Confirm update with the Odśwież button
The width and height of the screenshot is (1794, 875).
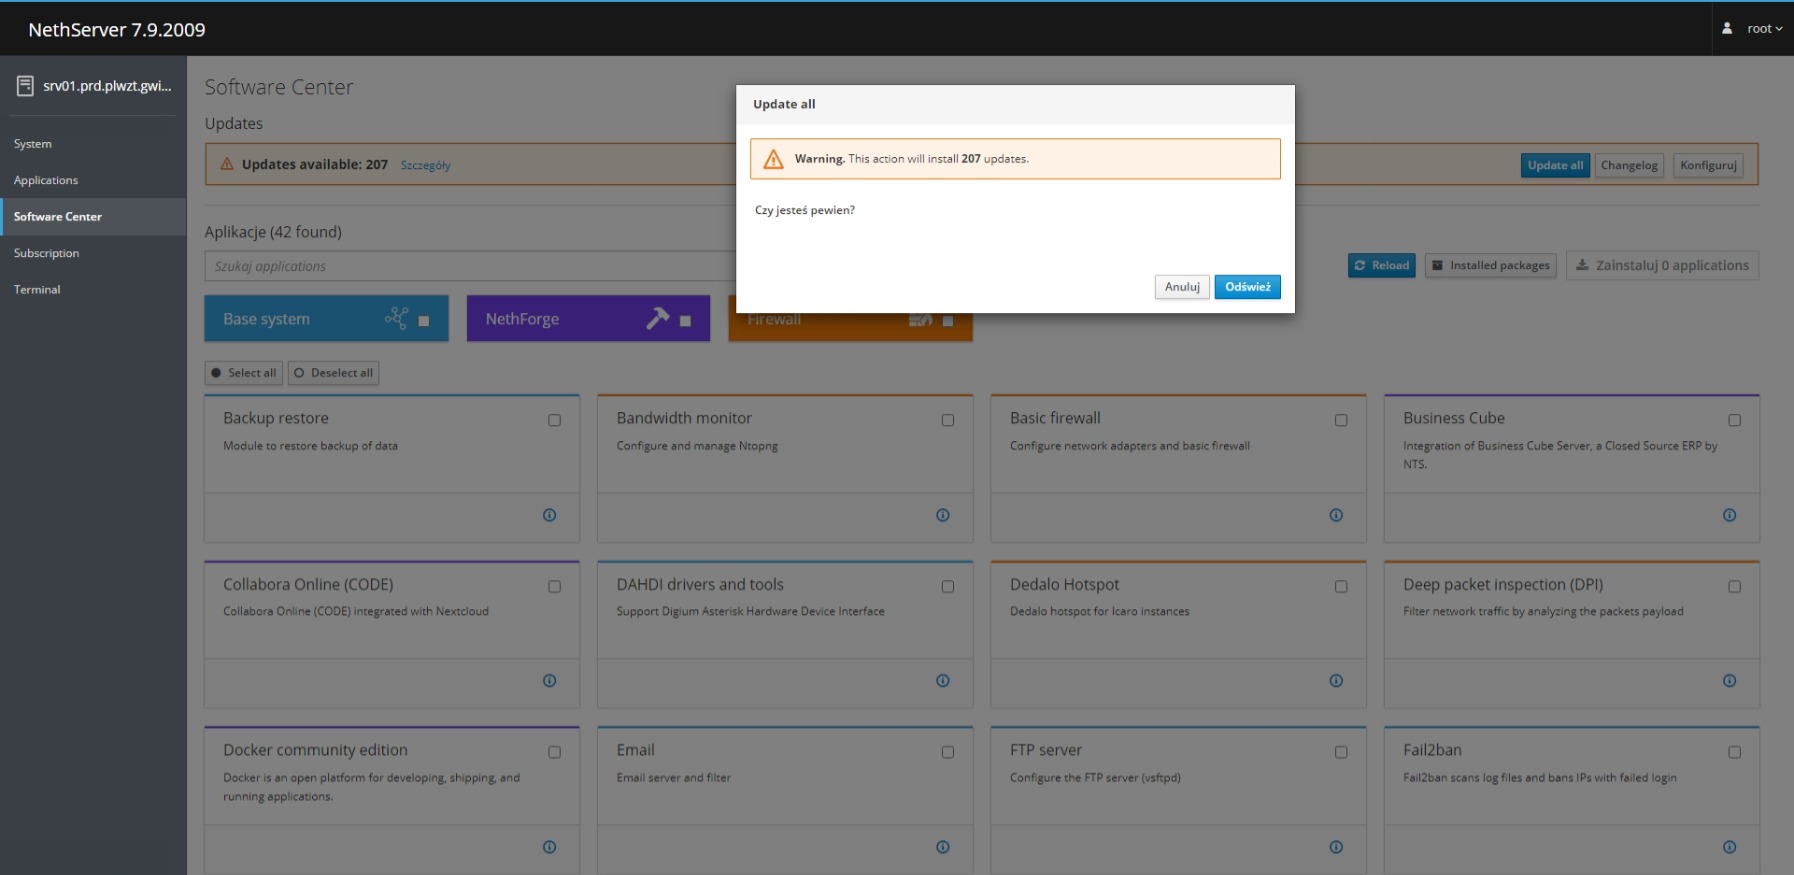coord(1247,287)
